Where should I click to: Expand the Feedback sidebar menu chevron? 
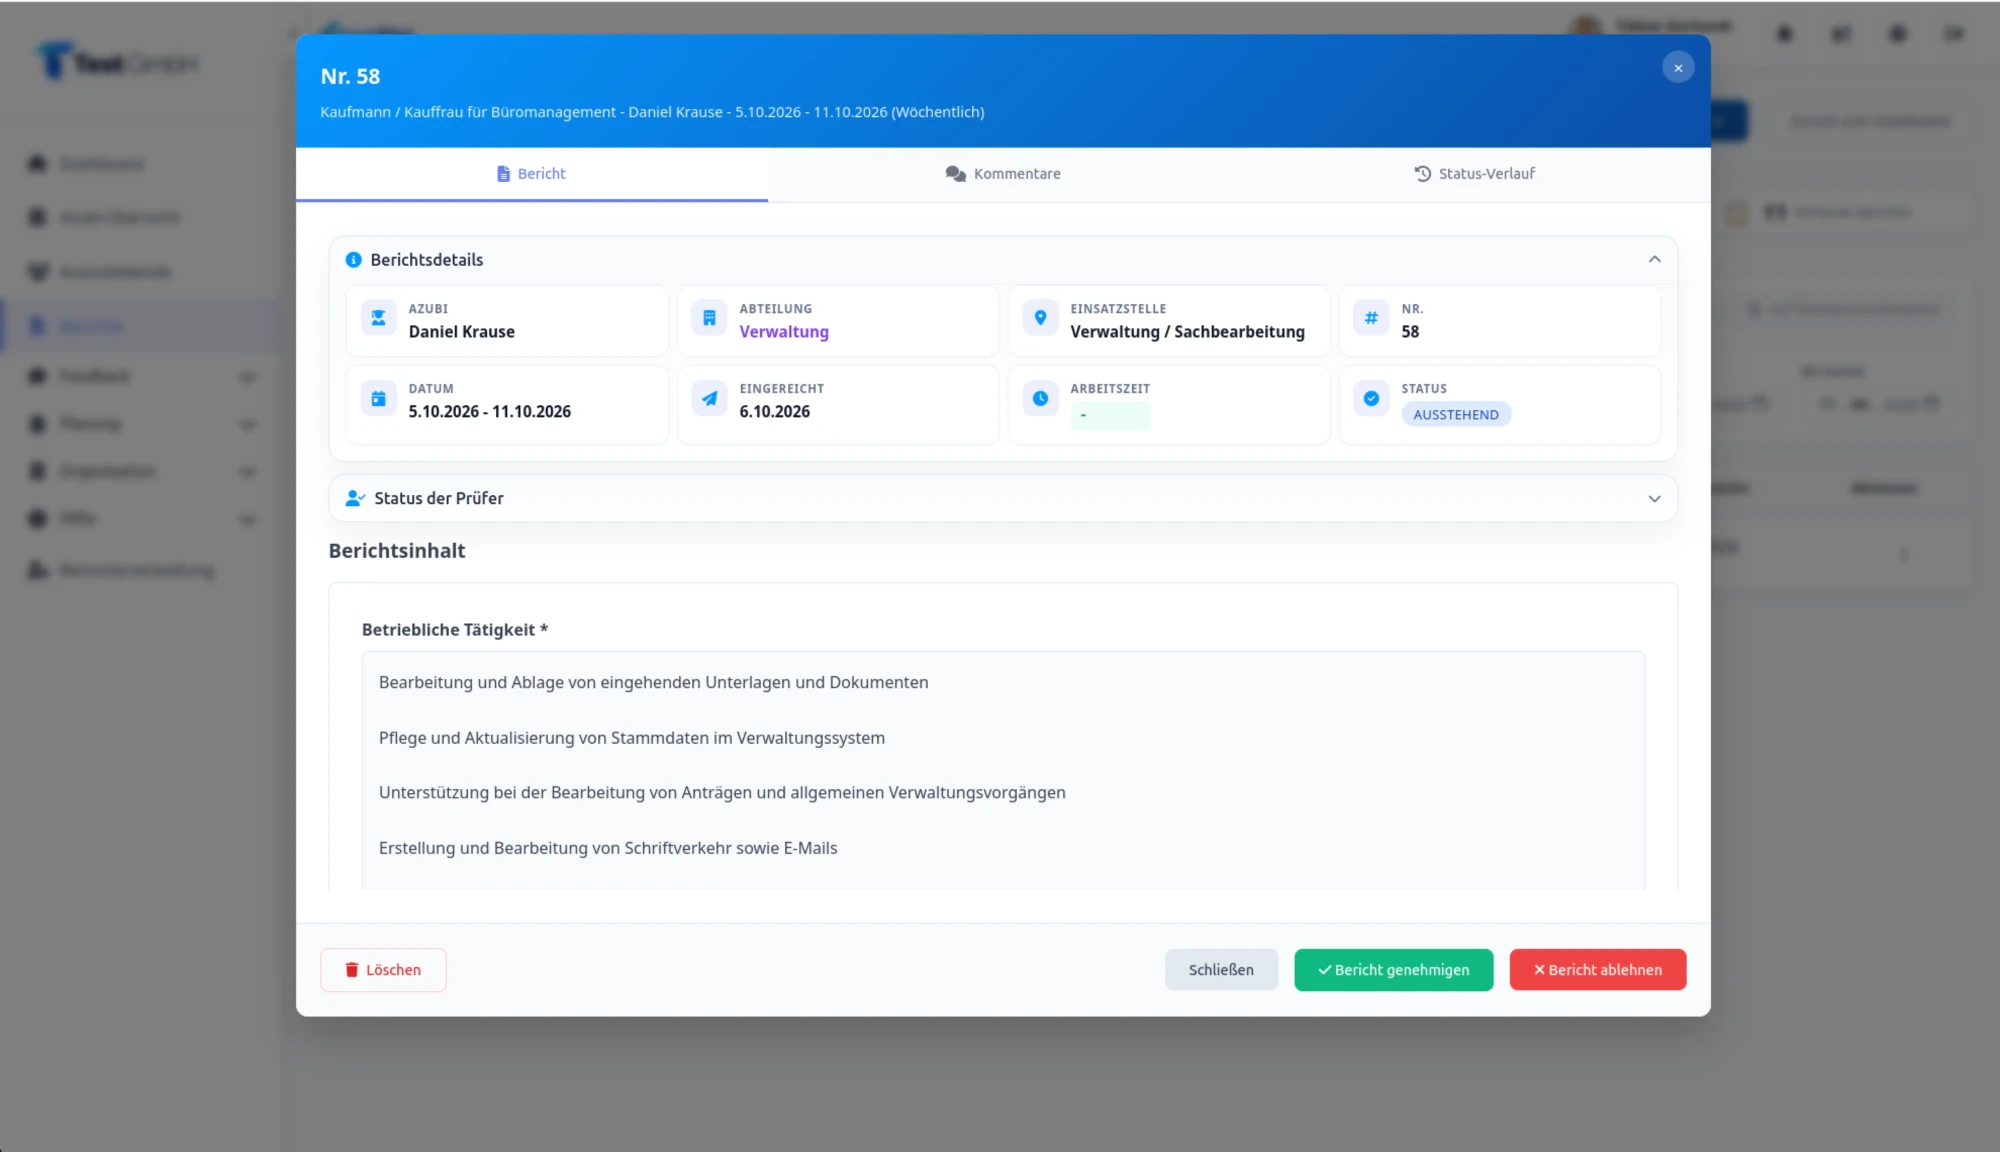coord(247,377)
